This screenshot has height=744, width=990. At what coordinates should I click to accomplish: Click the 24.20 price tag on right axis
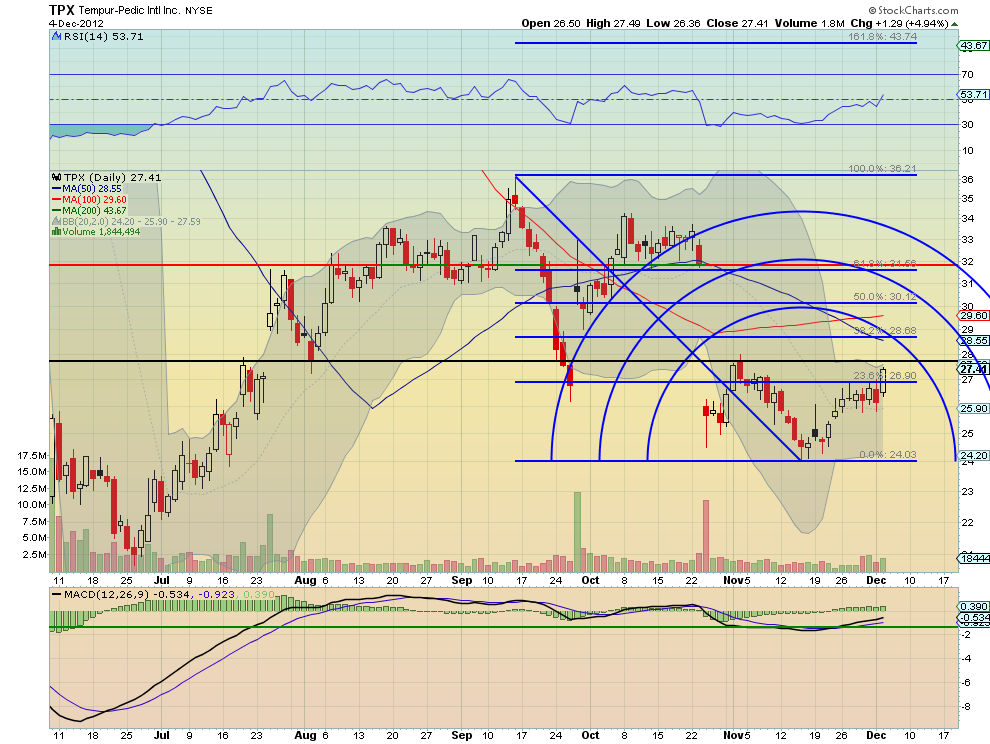tap(973, 455)
